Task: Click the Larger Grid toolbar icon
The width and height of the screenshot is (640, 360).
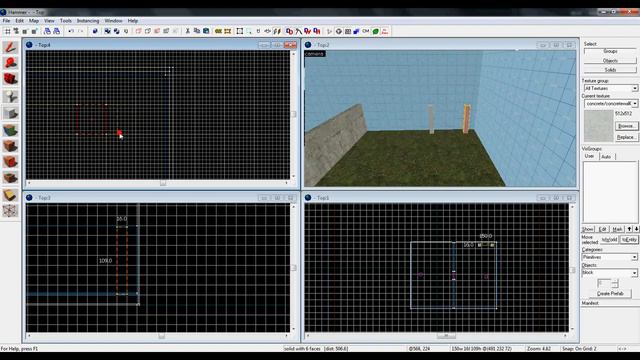Action: coord(34,31)
